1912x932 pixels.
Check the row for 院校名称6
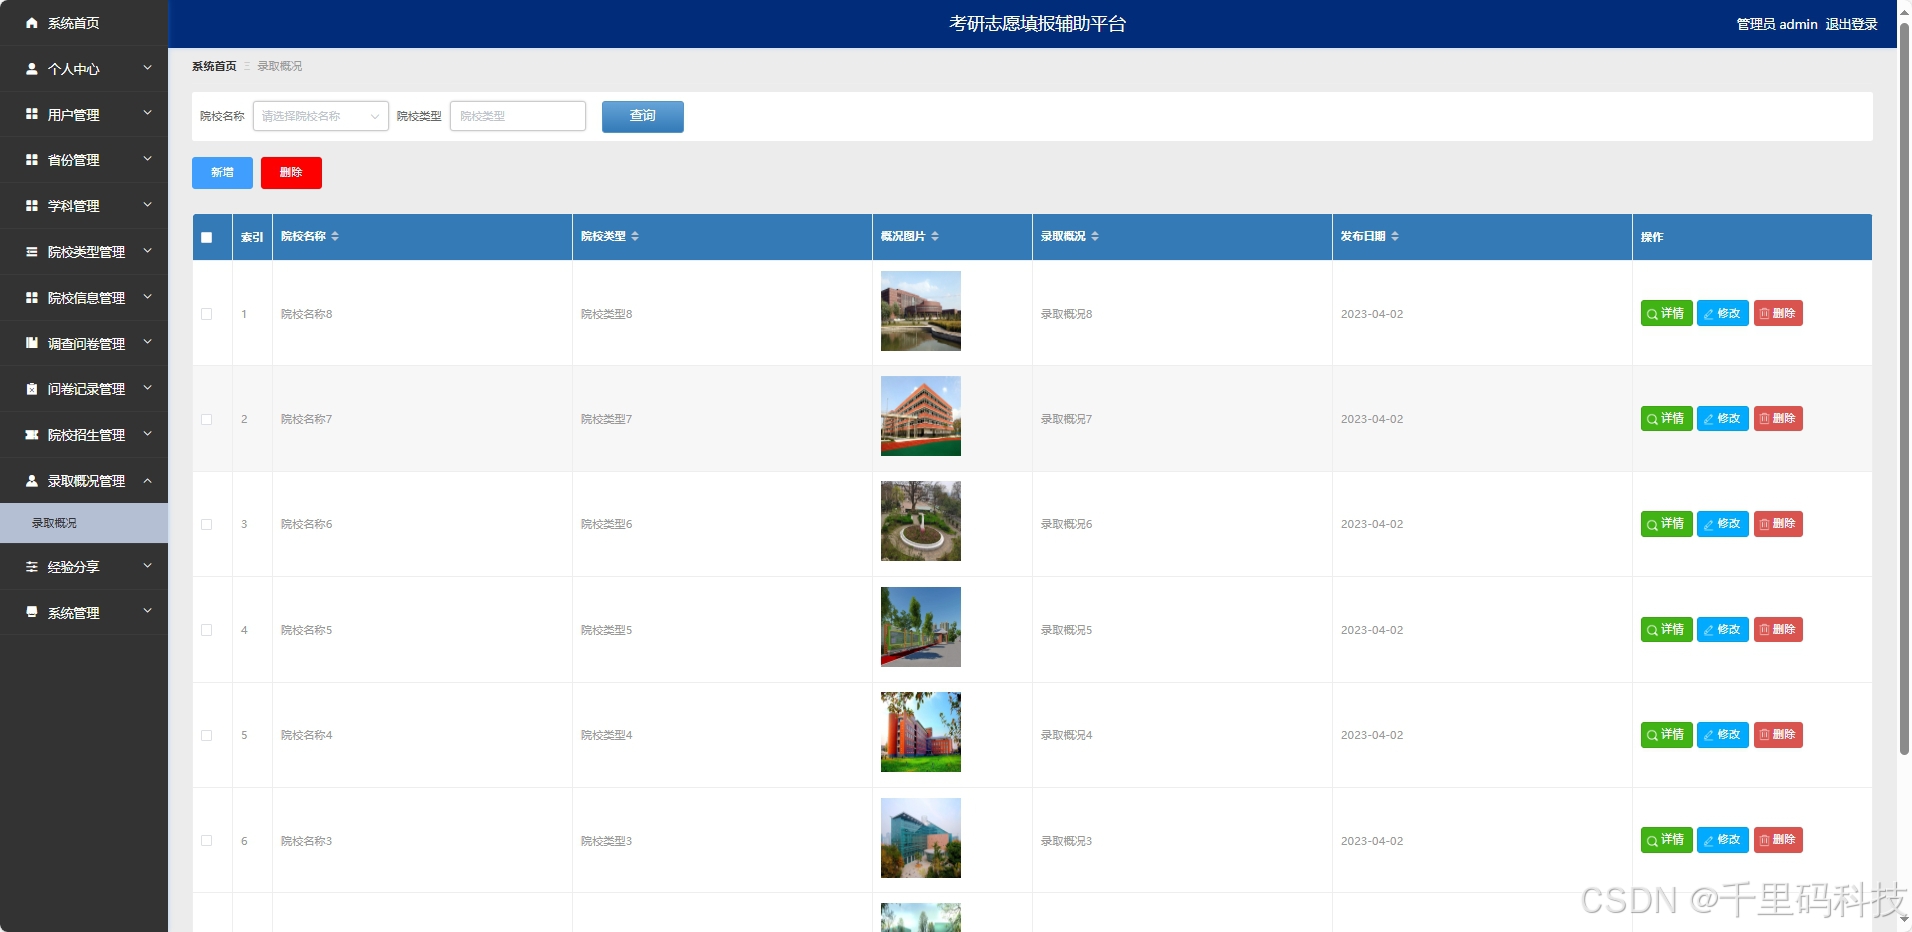pos(207,524)
